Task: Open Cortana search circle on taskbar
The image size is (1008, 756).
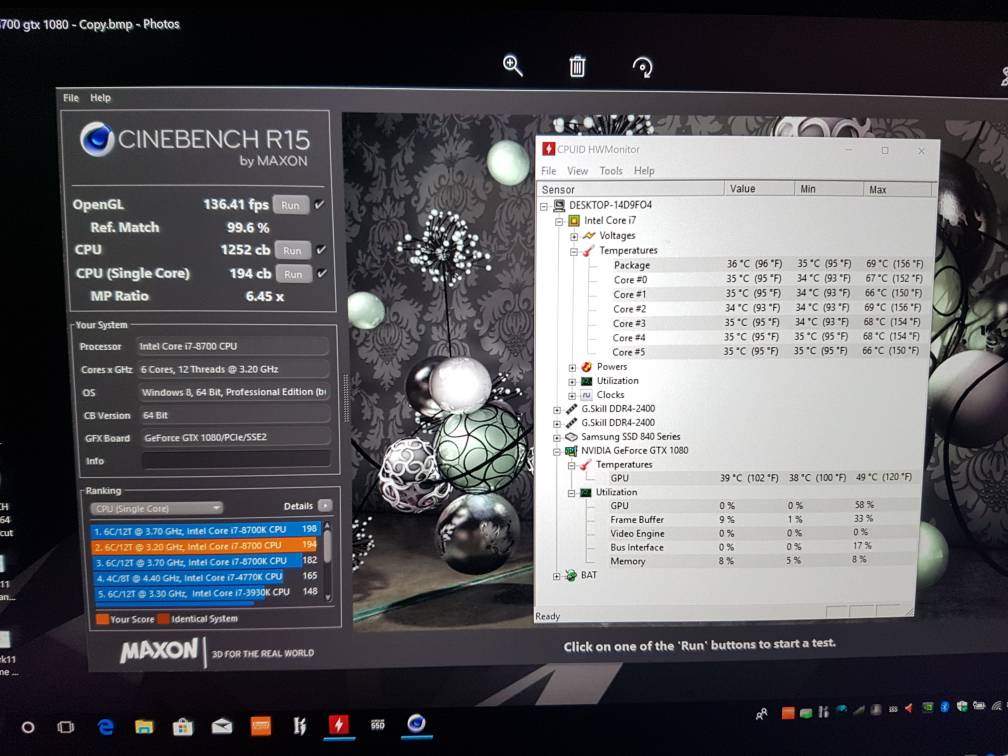Action: [28, 727]
